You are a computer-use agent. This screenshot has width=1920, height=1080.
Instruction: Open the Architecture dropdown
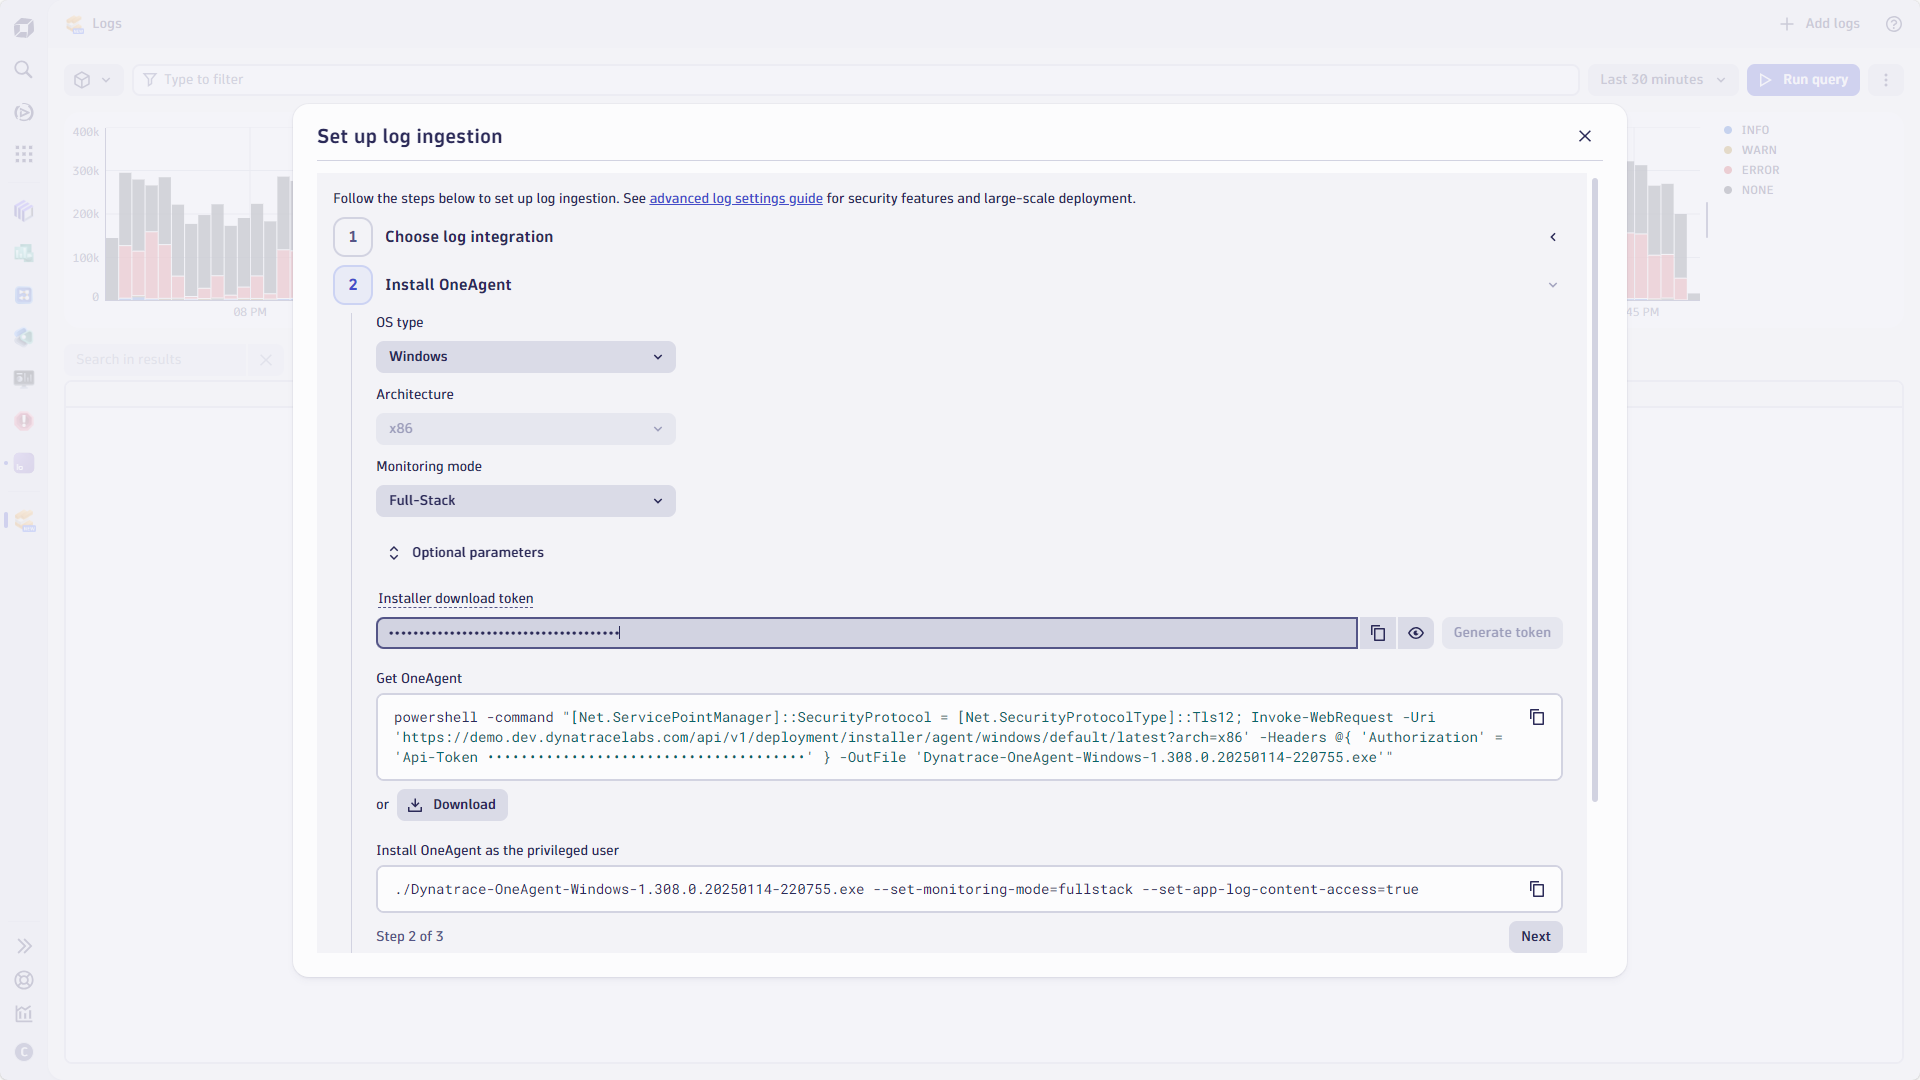coord(525,428)
